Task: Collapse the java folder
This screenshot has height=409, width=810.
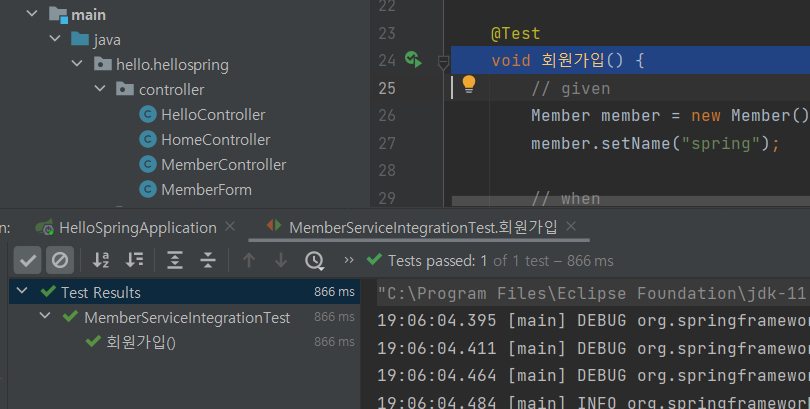Action: click(x=55, y=38)
